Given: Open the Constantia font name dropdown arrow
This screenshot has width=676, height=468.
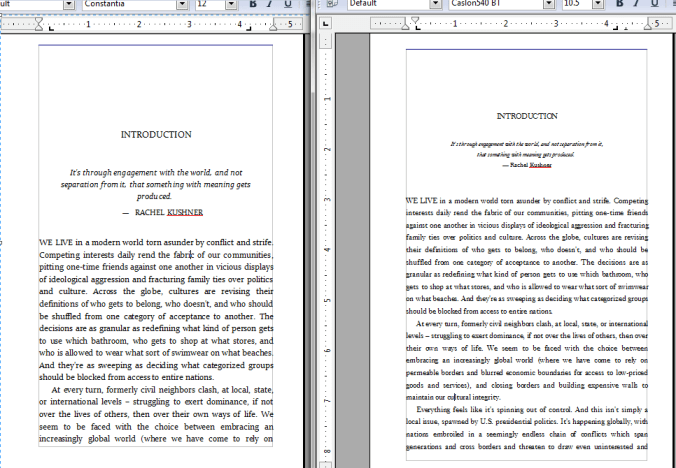Looking at the screenshot, I should (182, 4).
